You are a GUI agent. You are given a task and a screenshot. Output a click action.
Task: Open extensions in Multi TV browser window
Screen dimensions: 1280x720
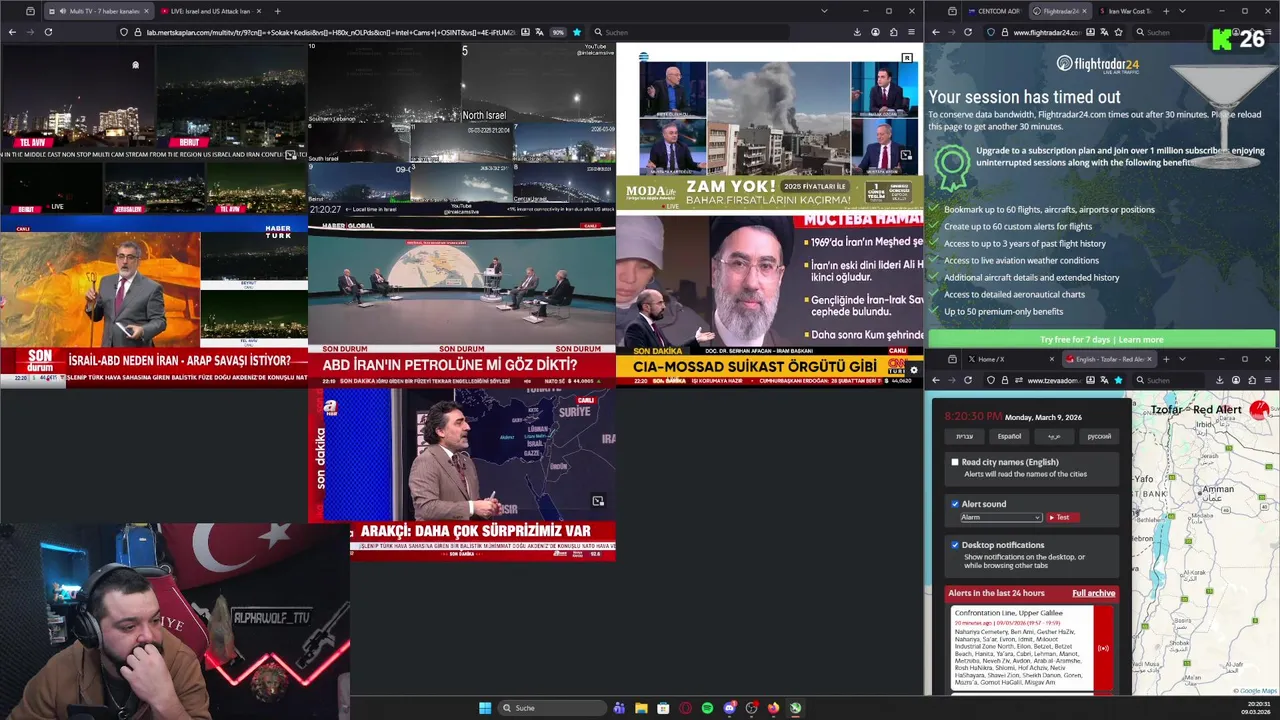pyautogui.click(x=893, y=32)
